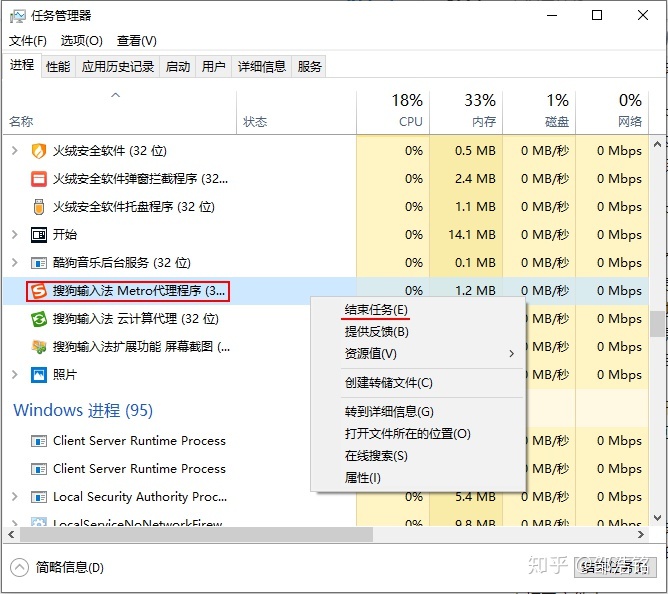This screenshot has height=594, width=668.
Task: Maximize the Task Manager window
Action: pos(597,15)
